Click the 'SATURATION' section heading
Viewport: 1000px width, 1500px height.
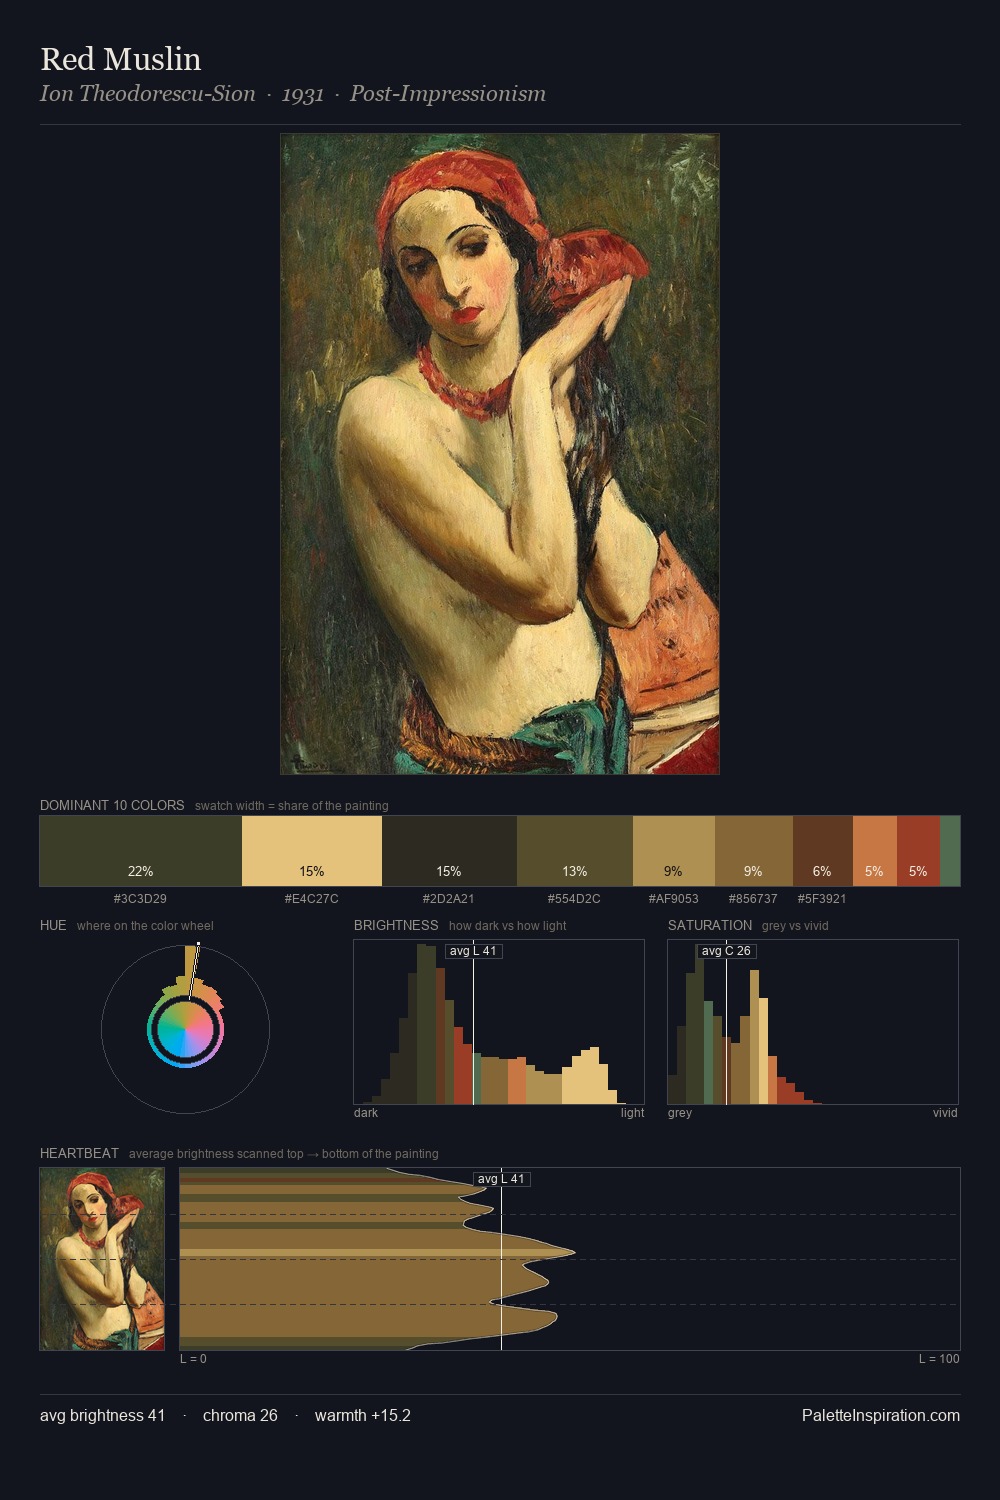click(710, 925)
